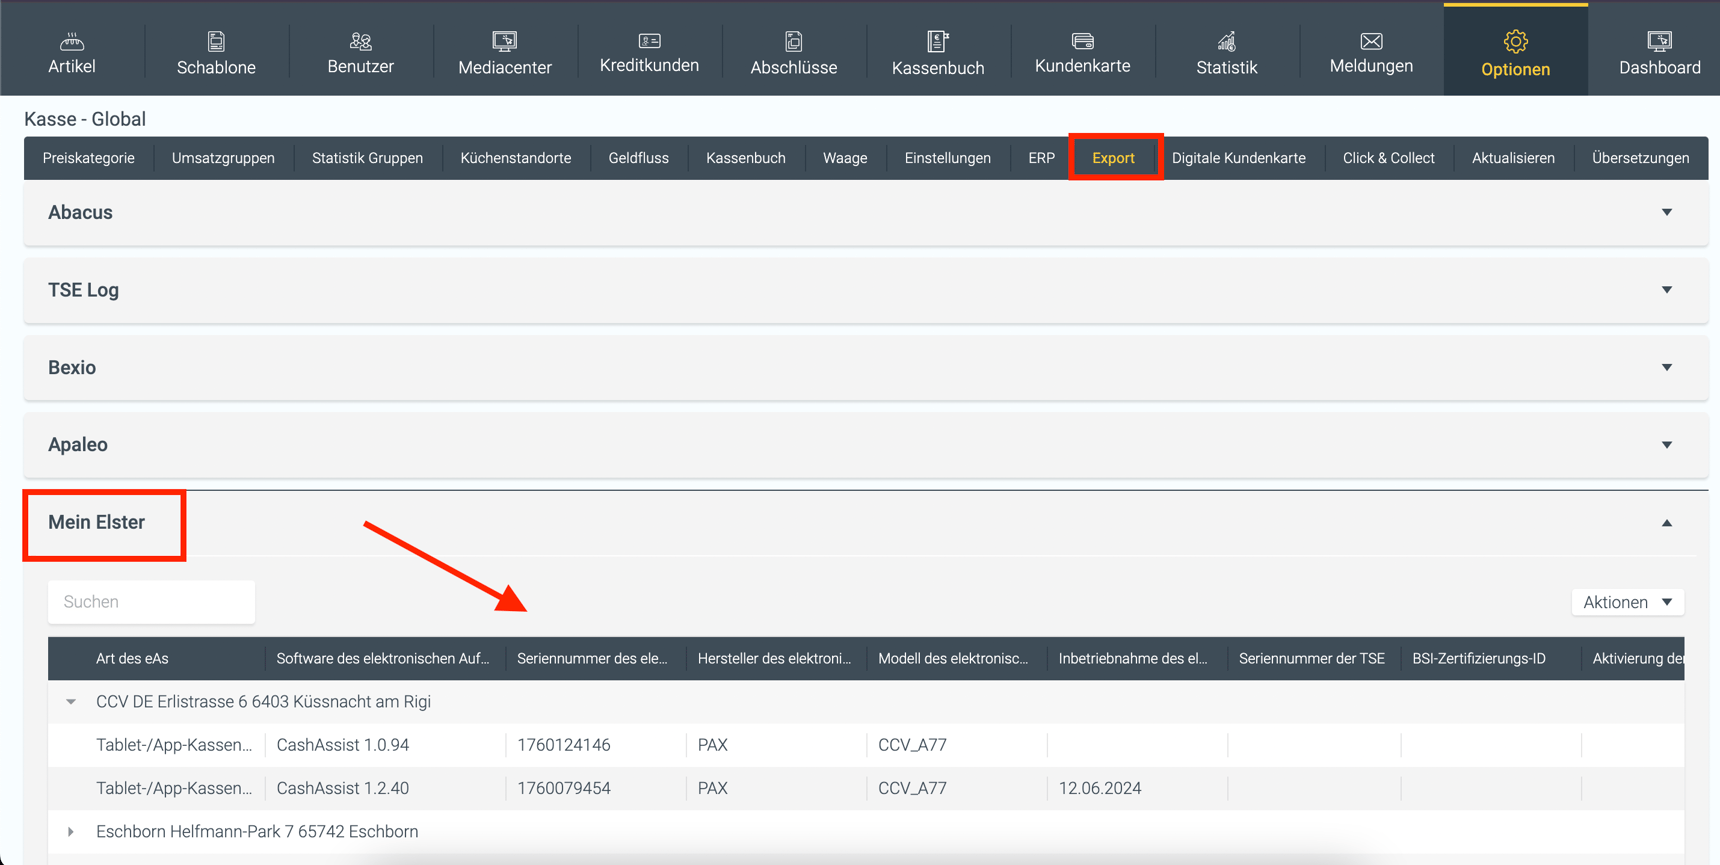Viewport: 1720px width, 865px height.
Task: Sort by Seriennummer der TSE column
Action: [x=1311, y=658]
